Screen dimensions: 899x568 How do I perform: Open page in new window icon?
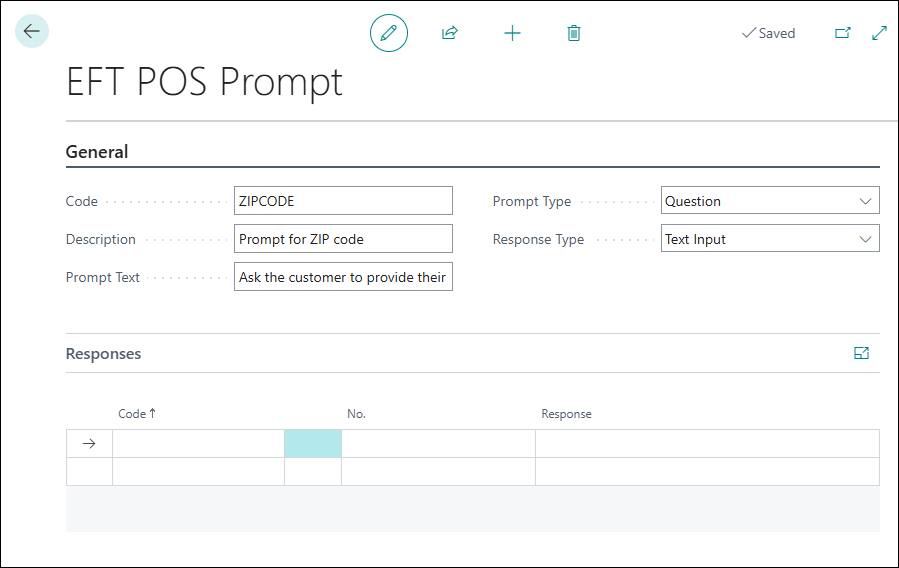click(842, 33)
